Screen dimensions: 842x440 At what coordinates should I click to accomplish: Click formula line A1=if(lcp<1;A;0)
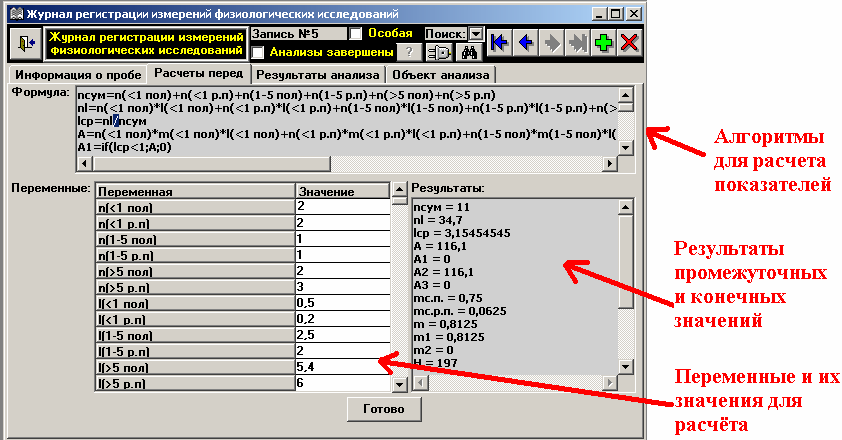(125, 147)
